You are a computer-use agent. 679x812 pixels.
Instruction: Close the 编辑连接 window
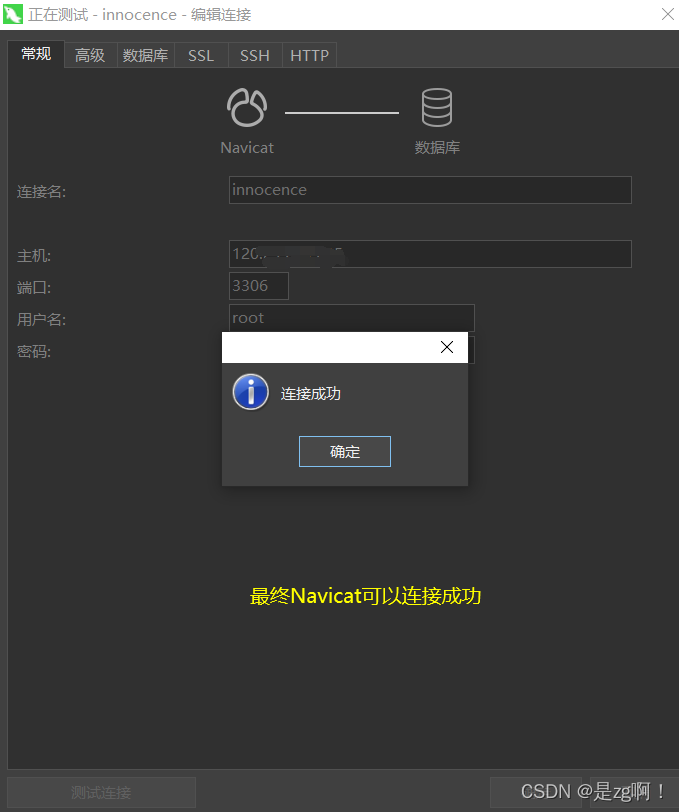click(x=668, y=14)
